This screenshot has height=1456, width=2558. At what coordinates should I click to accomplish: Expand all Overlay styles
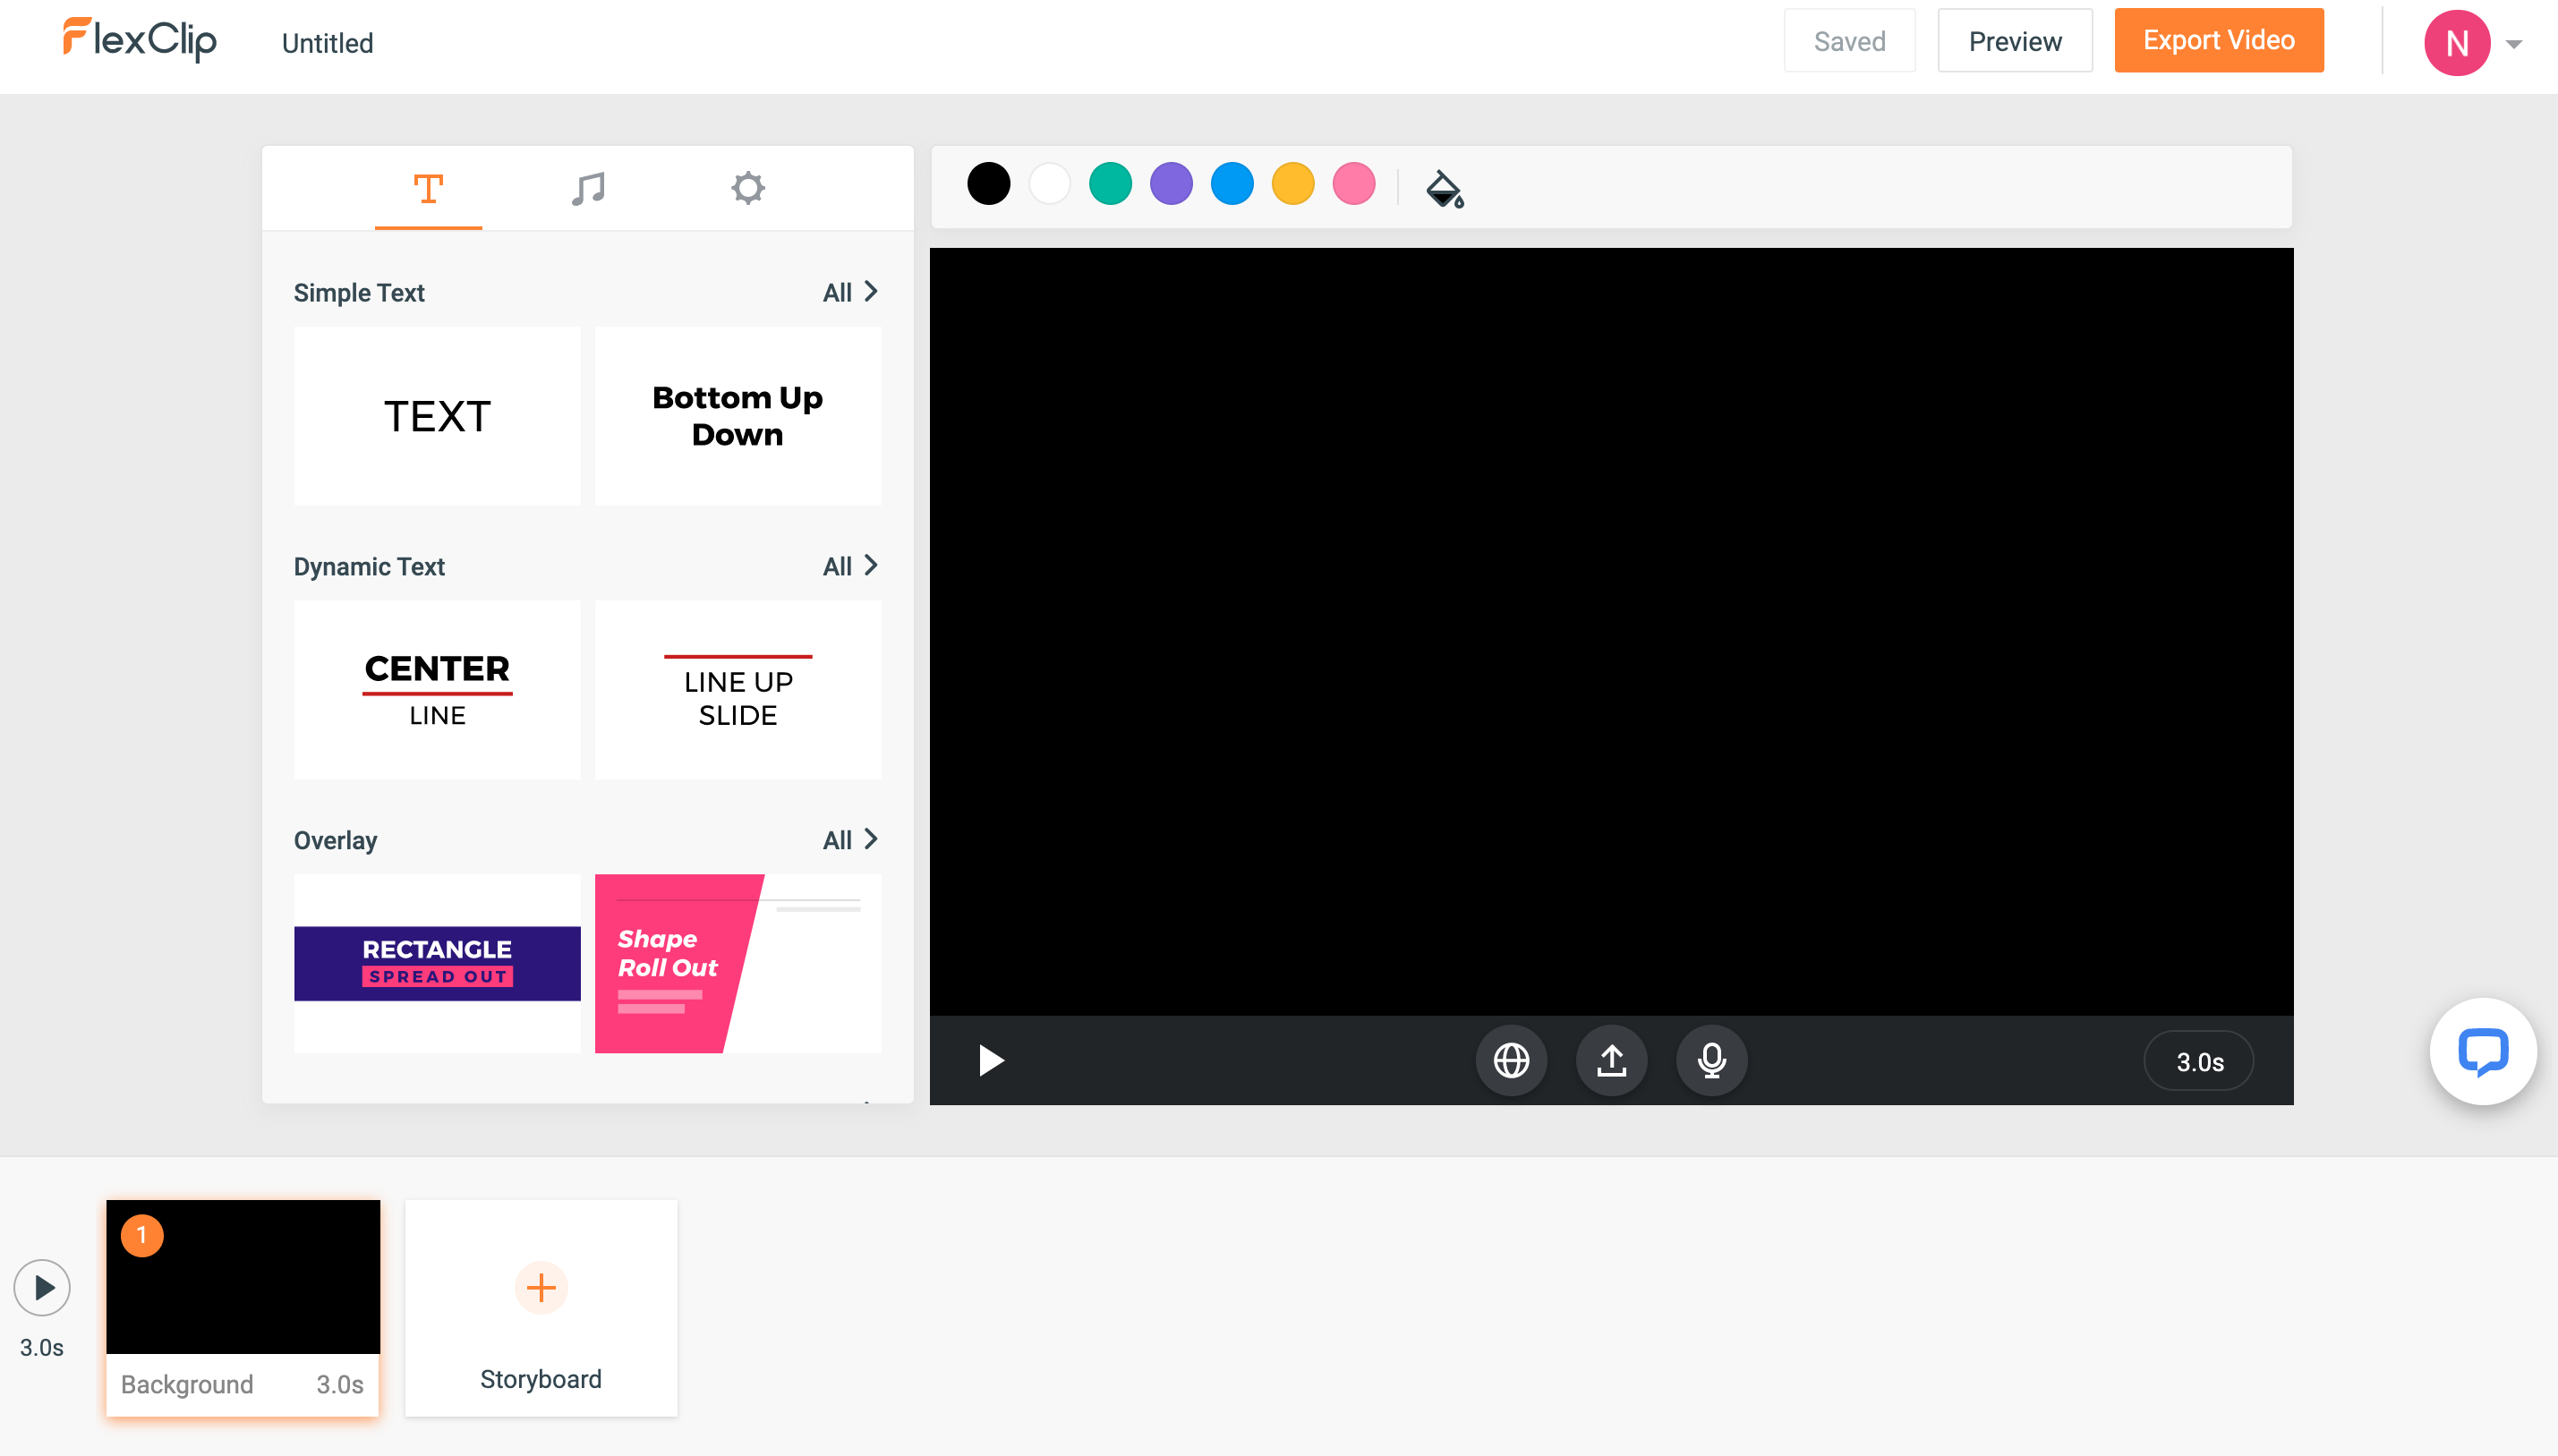click(x=850, y=840)
